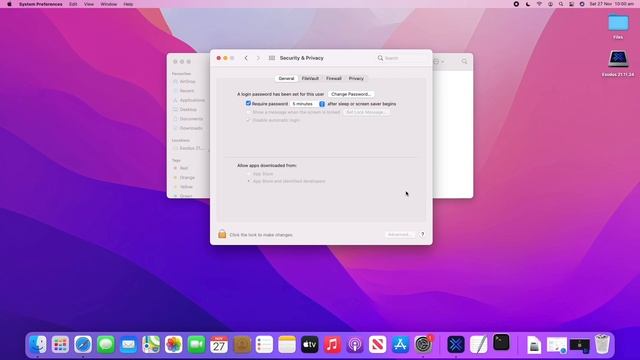
Task: Toggle Do Not Disturb moon icon
Action: (528, 4)
